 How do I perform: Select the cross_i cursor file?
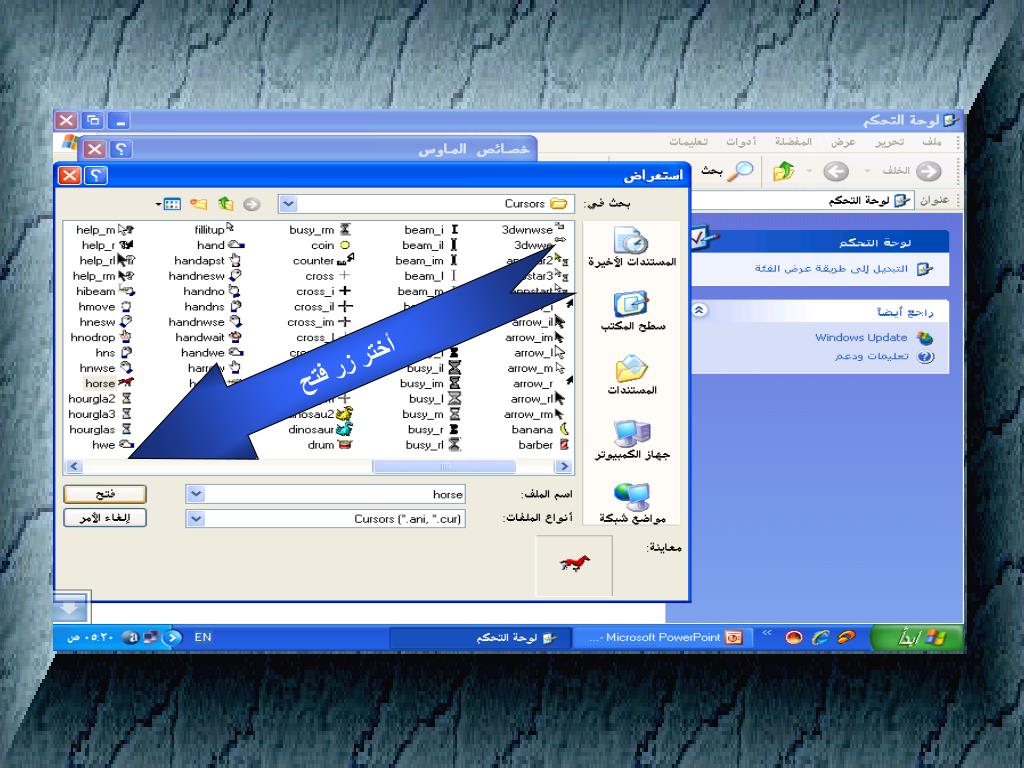point(323,291)
